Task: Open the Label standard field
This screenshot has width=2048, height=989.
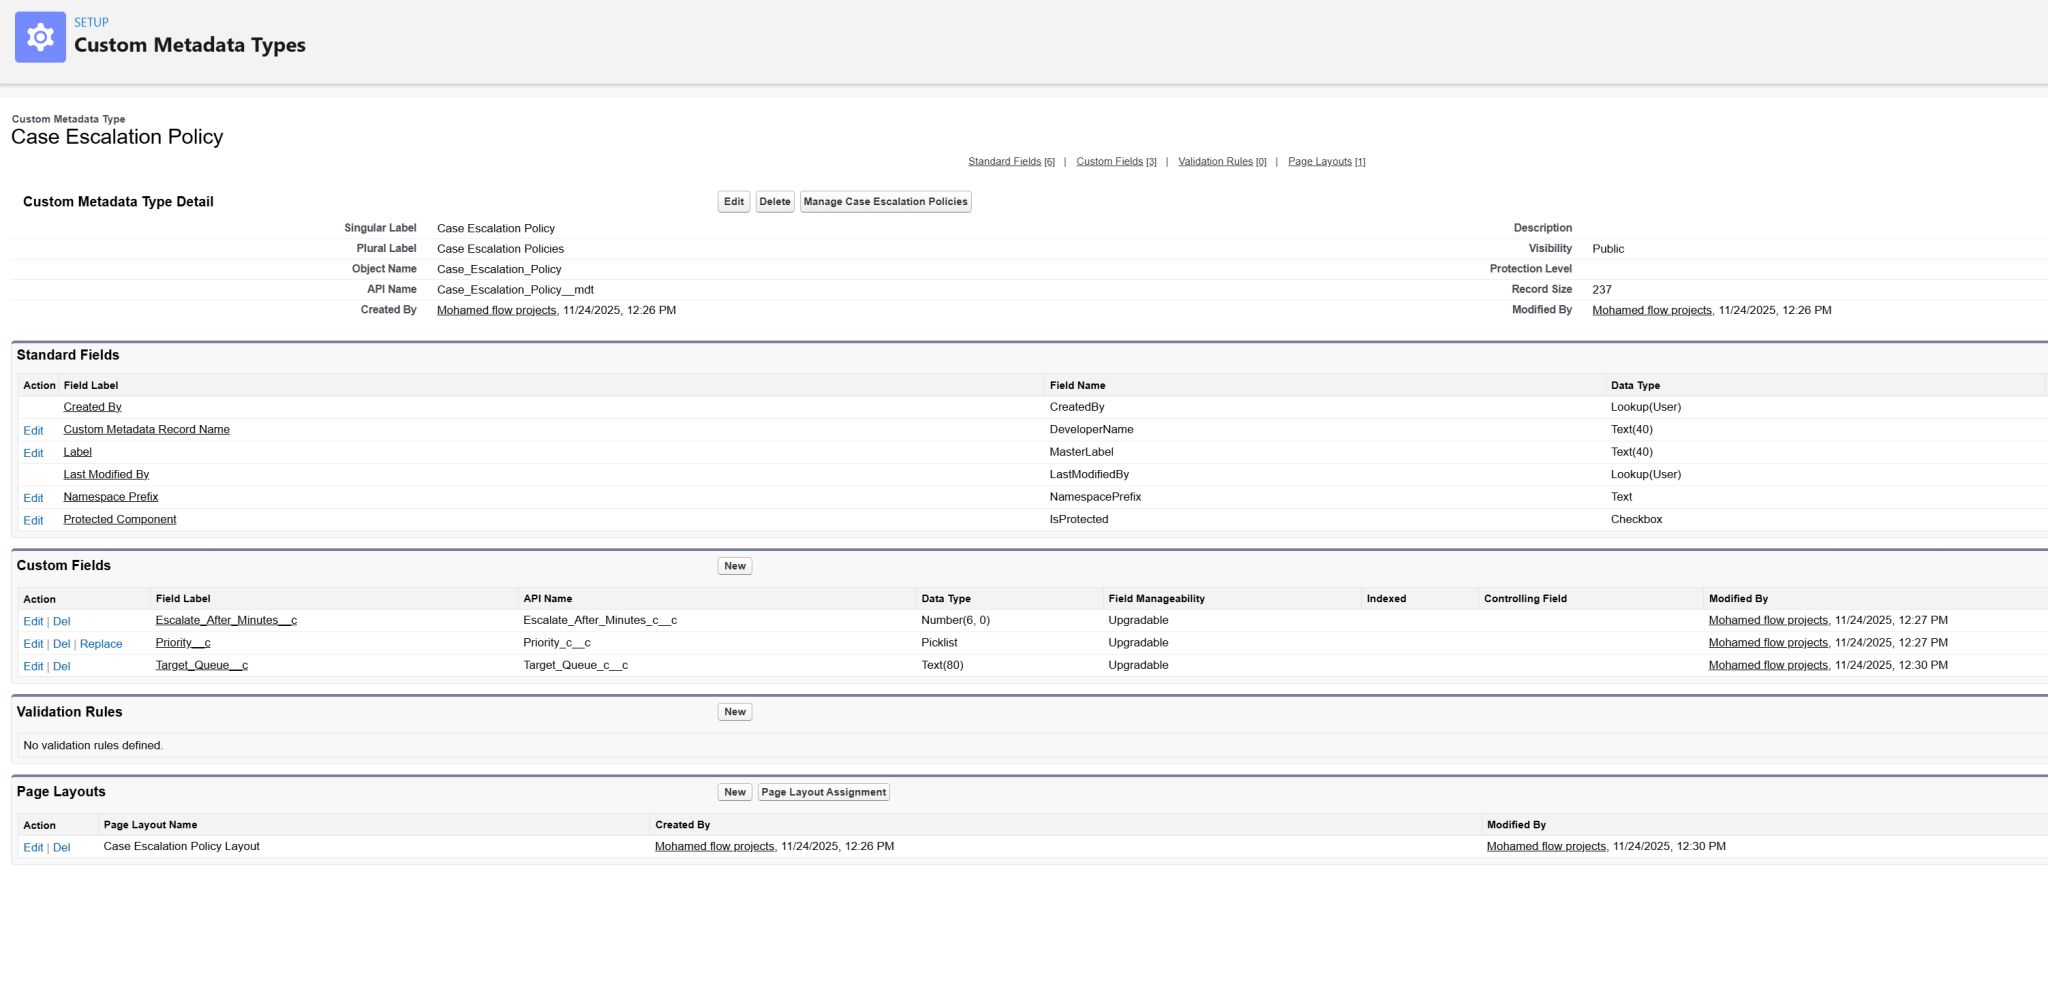Action: 77,452
